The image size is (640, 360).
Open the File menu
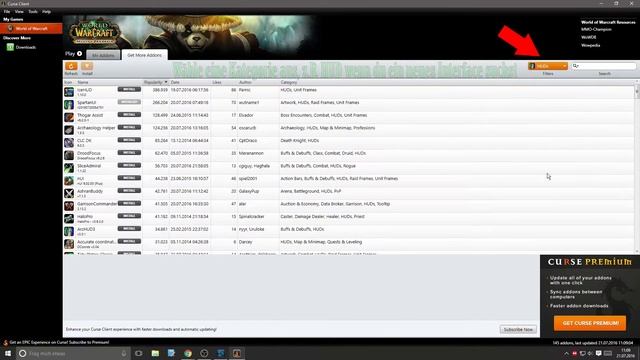click(7, 11)
